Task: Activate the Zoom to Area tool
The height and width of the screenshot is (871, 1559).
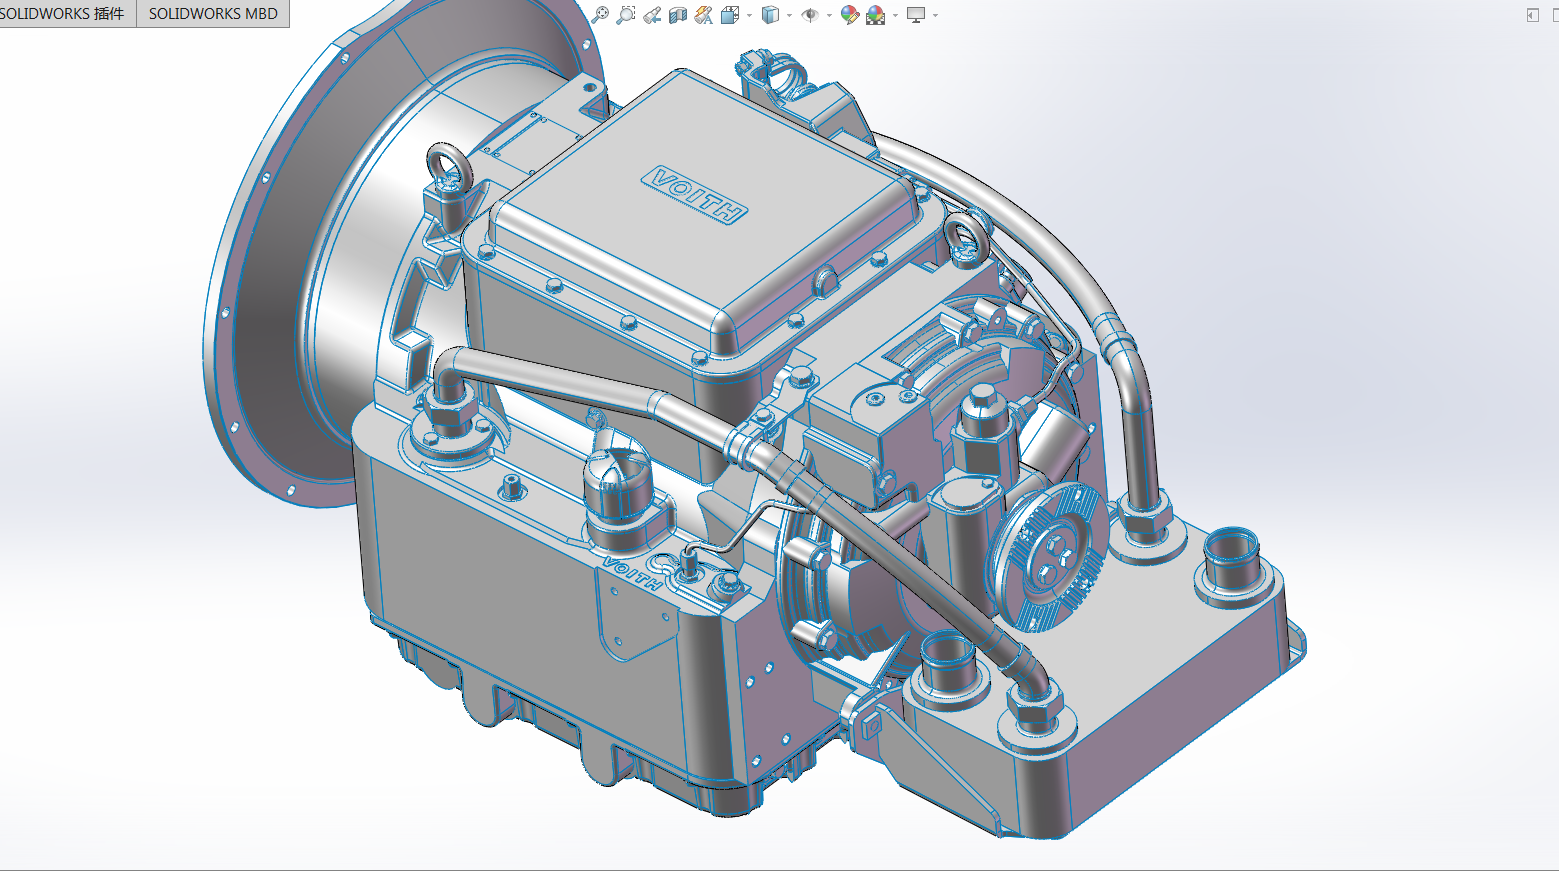Action: (626, 15)
